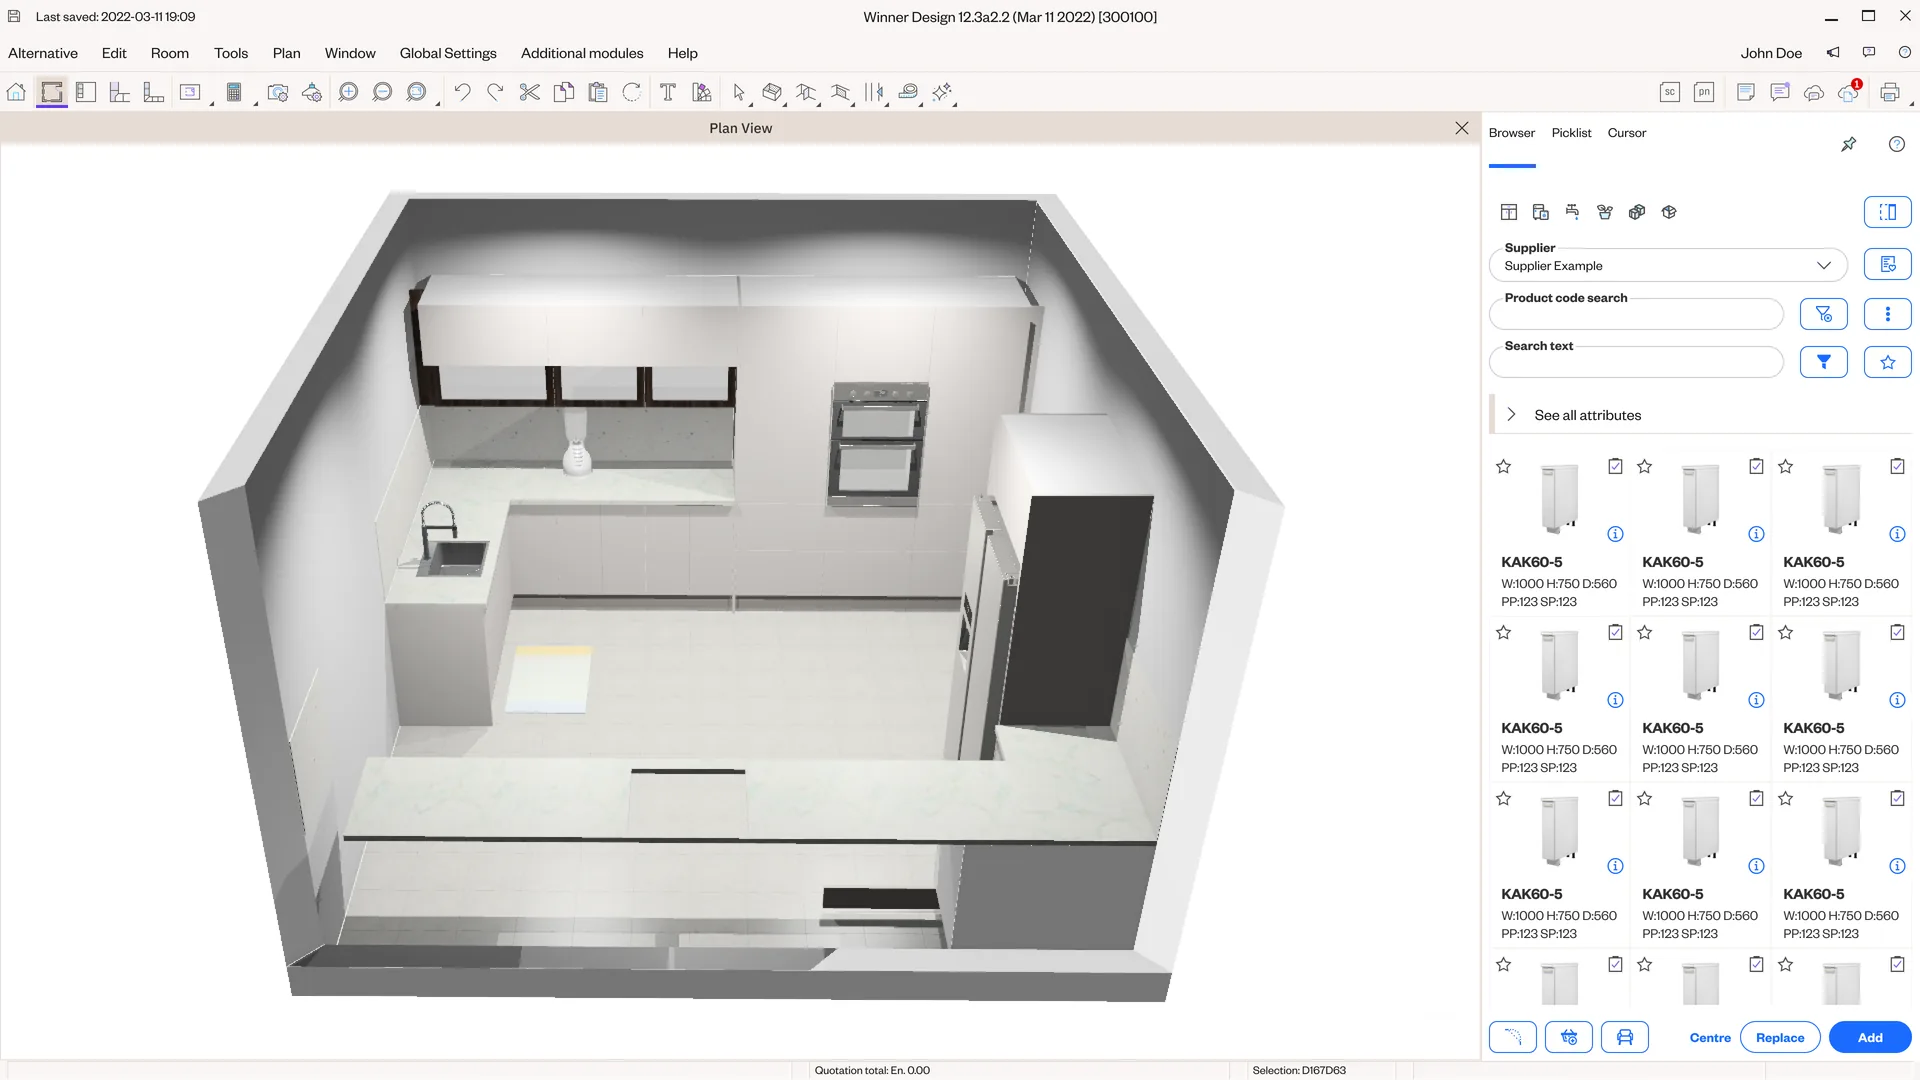Click the cloud notification icon with red badge
The width and height of the screenshot is (1920, 1080).
(1849, 91)
